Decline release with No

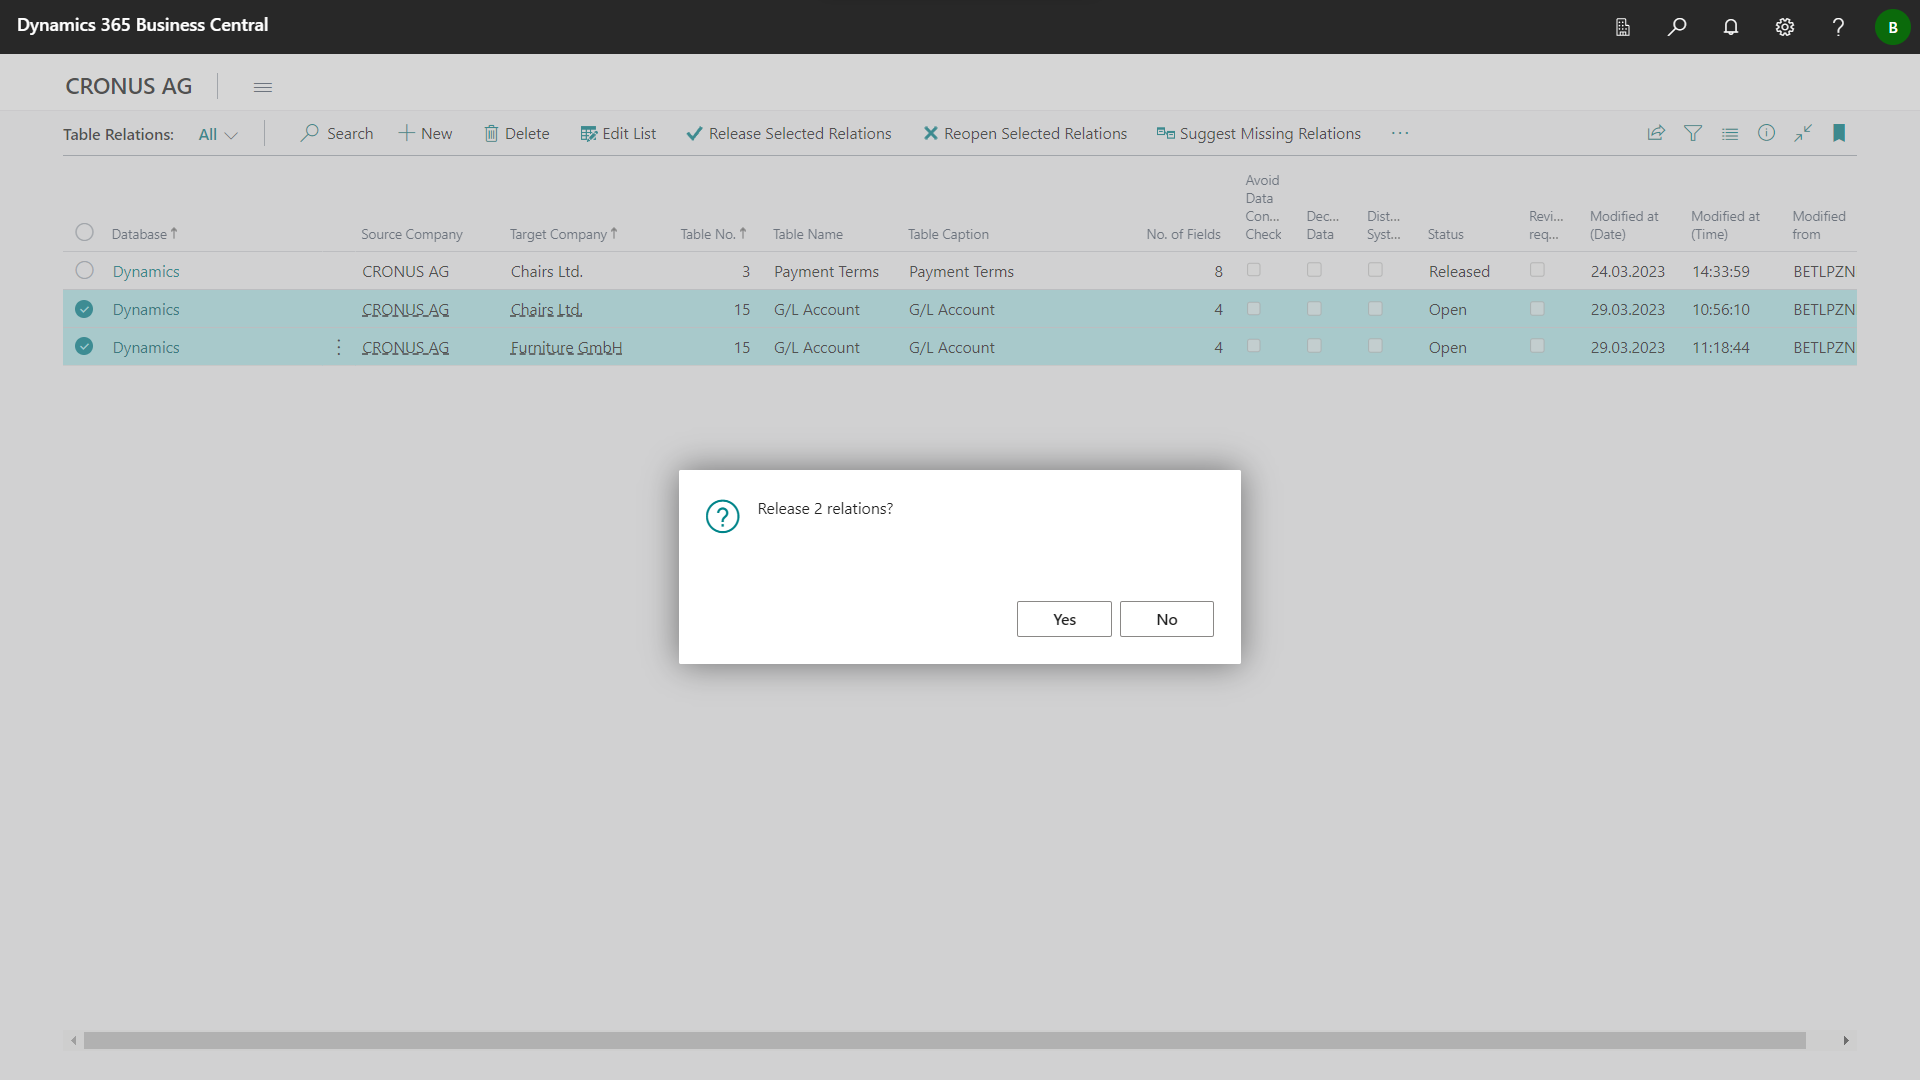1167,619
